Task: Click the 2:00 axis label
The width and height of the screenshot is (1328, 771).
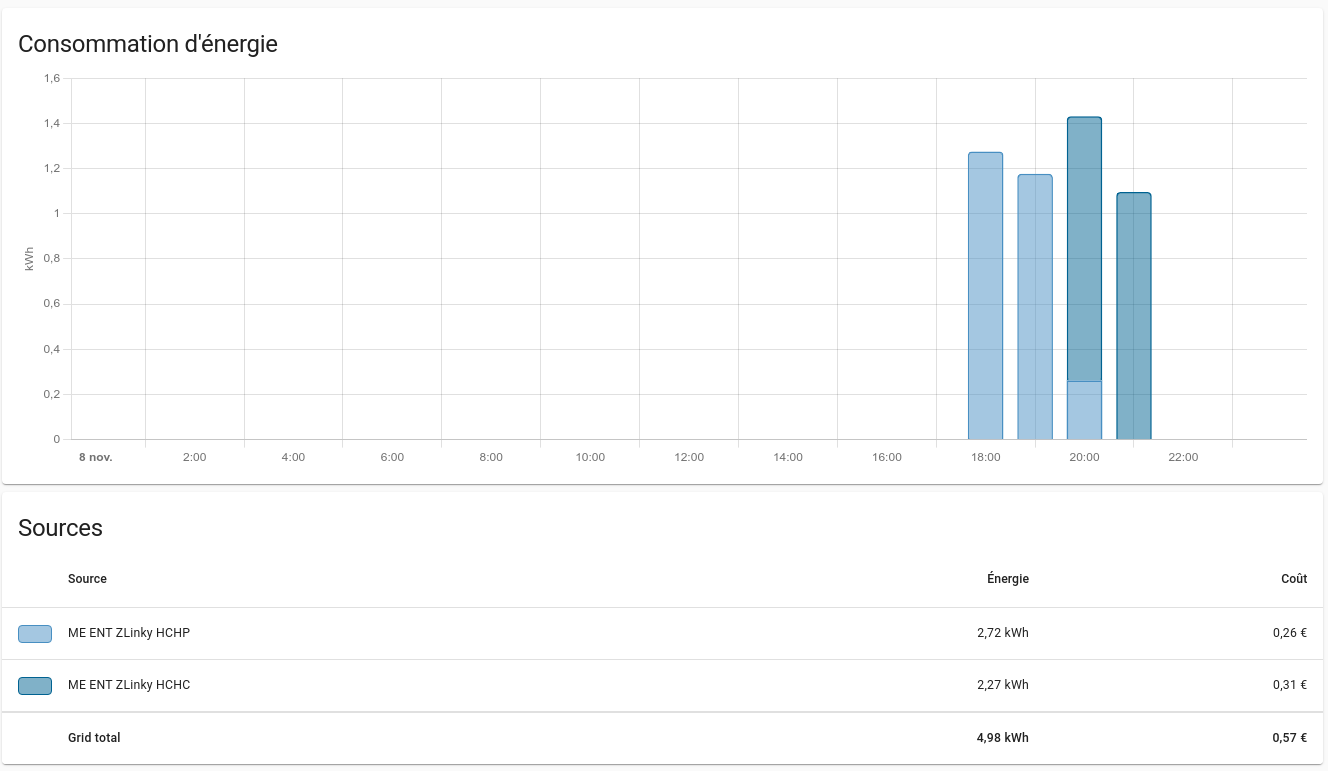Action: pyautogui.click(x=194, y=457)
